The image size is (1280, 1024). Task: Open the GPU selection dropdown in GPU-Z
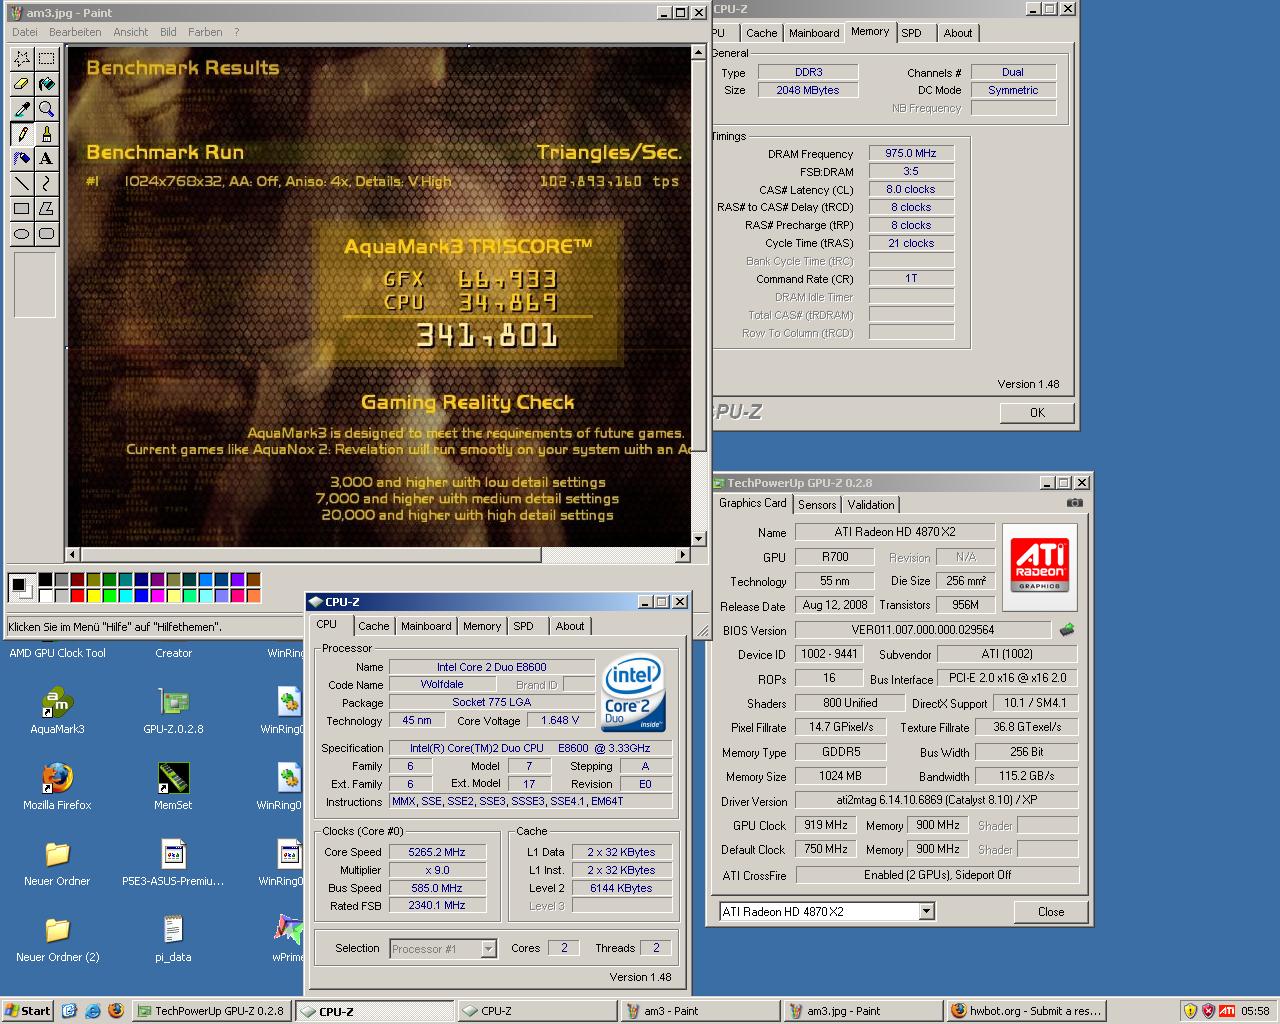(926, 911)
